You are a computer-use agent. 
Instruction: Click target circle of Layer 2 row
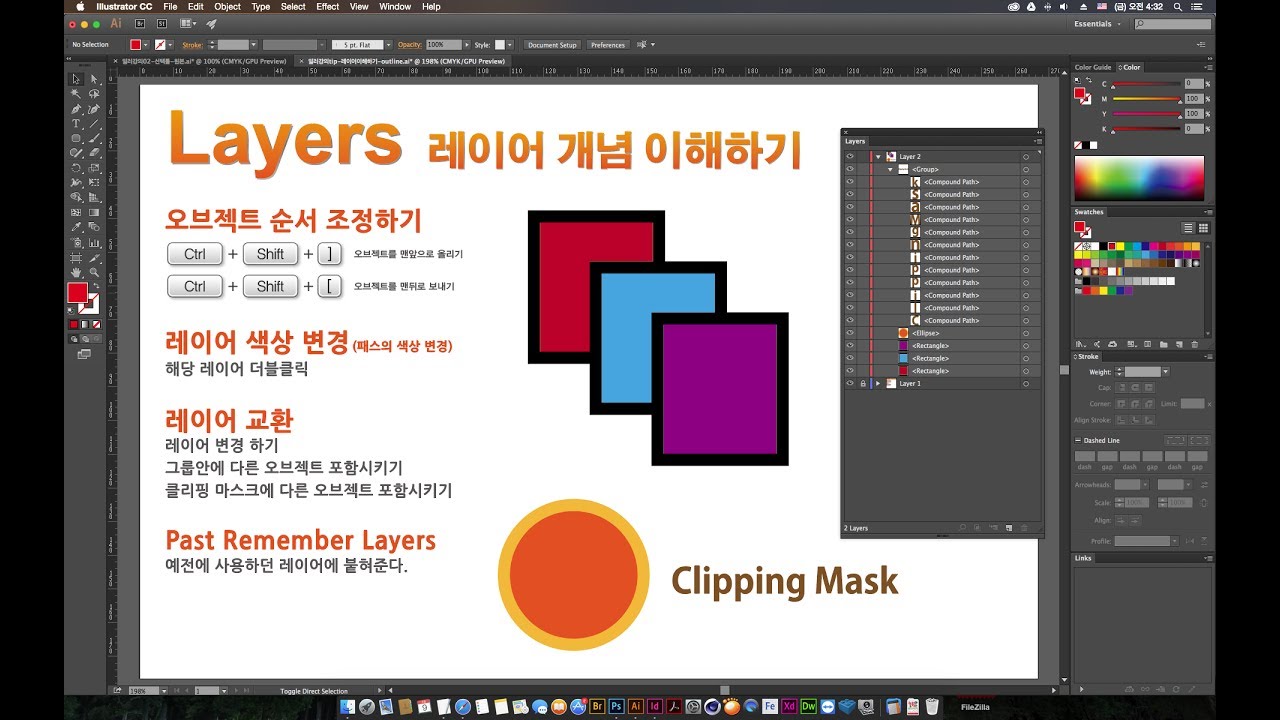[1026, 157]
